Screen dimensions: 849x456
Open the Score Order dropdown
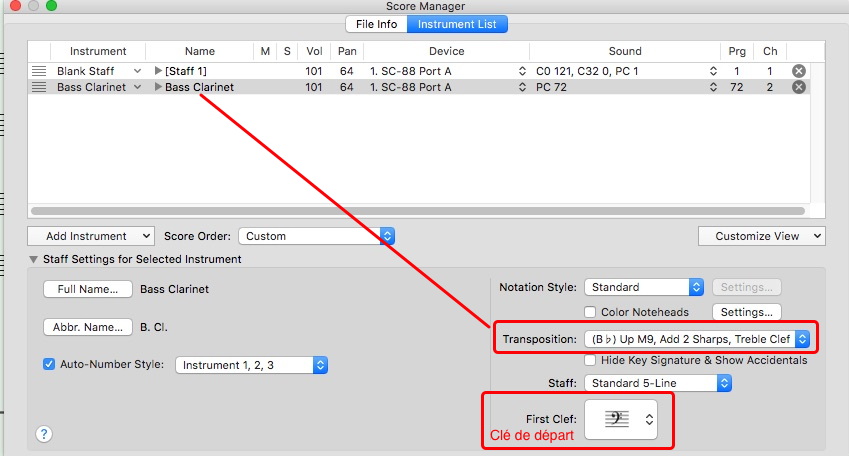click(x=316, y=236)
